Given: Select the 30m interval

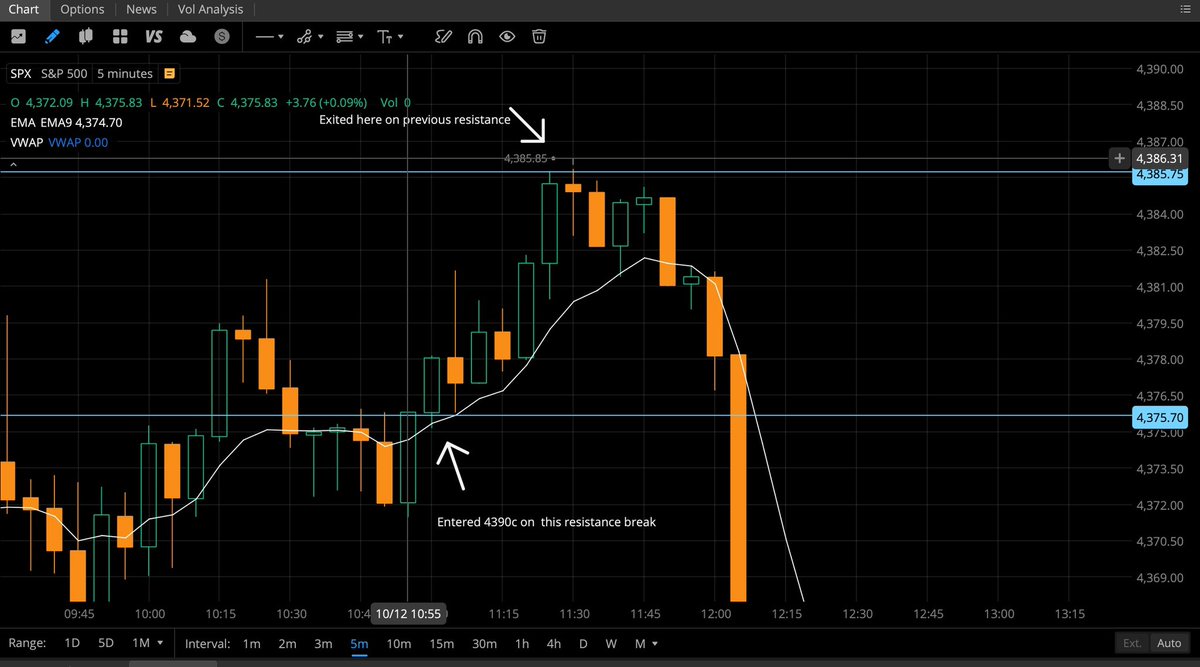Looking at the screenshot, I should pos(484,643).
